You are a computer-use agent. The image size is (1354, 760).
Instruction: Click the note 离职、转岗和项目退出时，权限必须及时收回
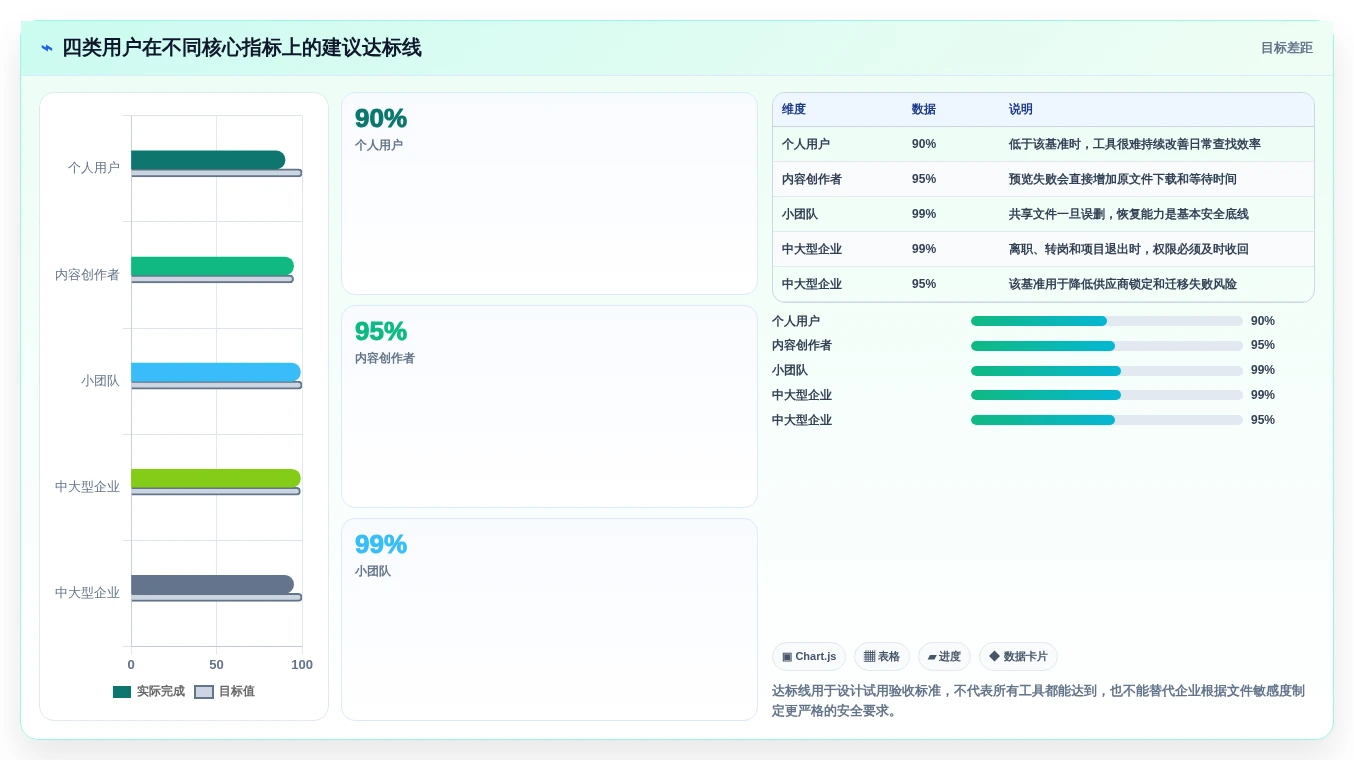pyautogui.click(x=1129, y=249)
